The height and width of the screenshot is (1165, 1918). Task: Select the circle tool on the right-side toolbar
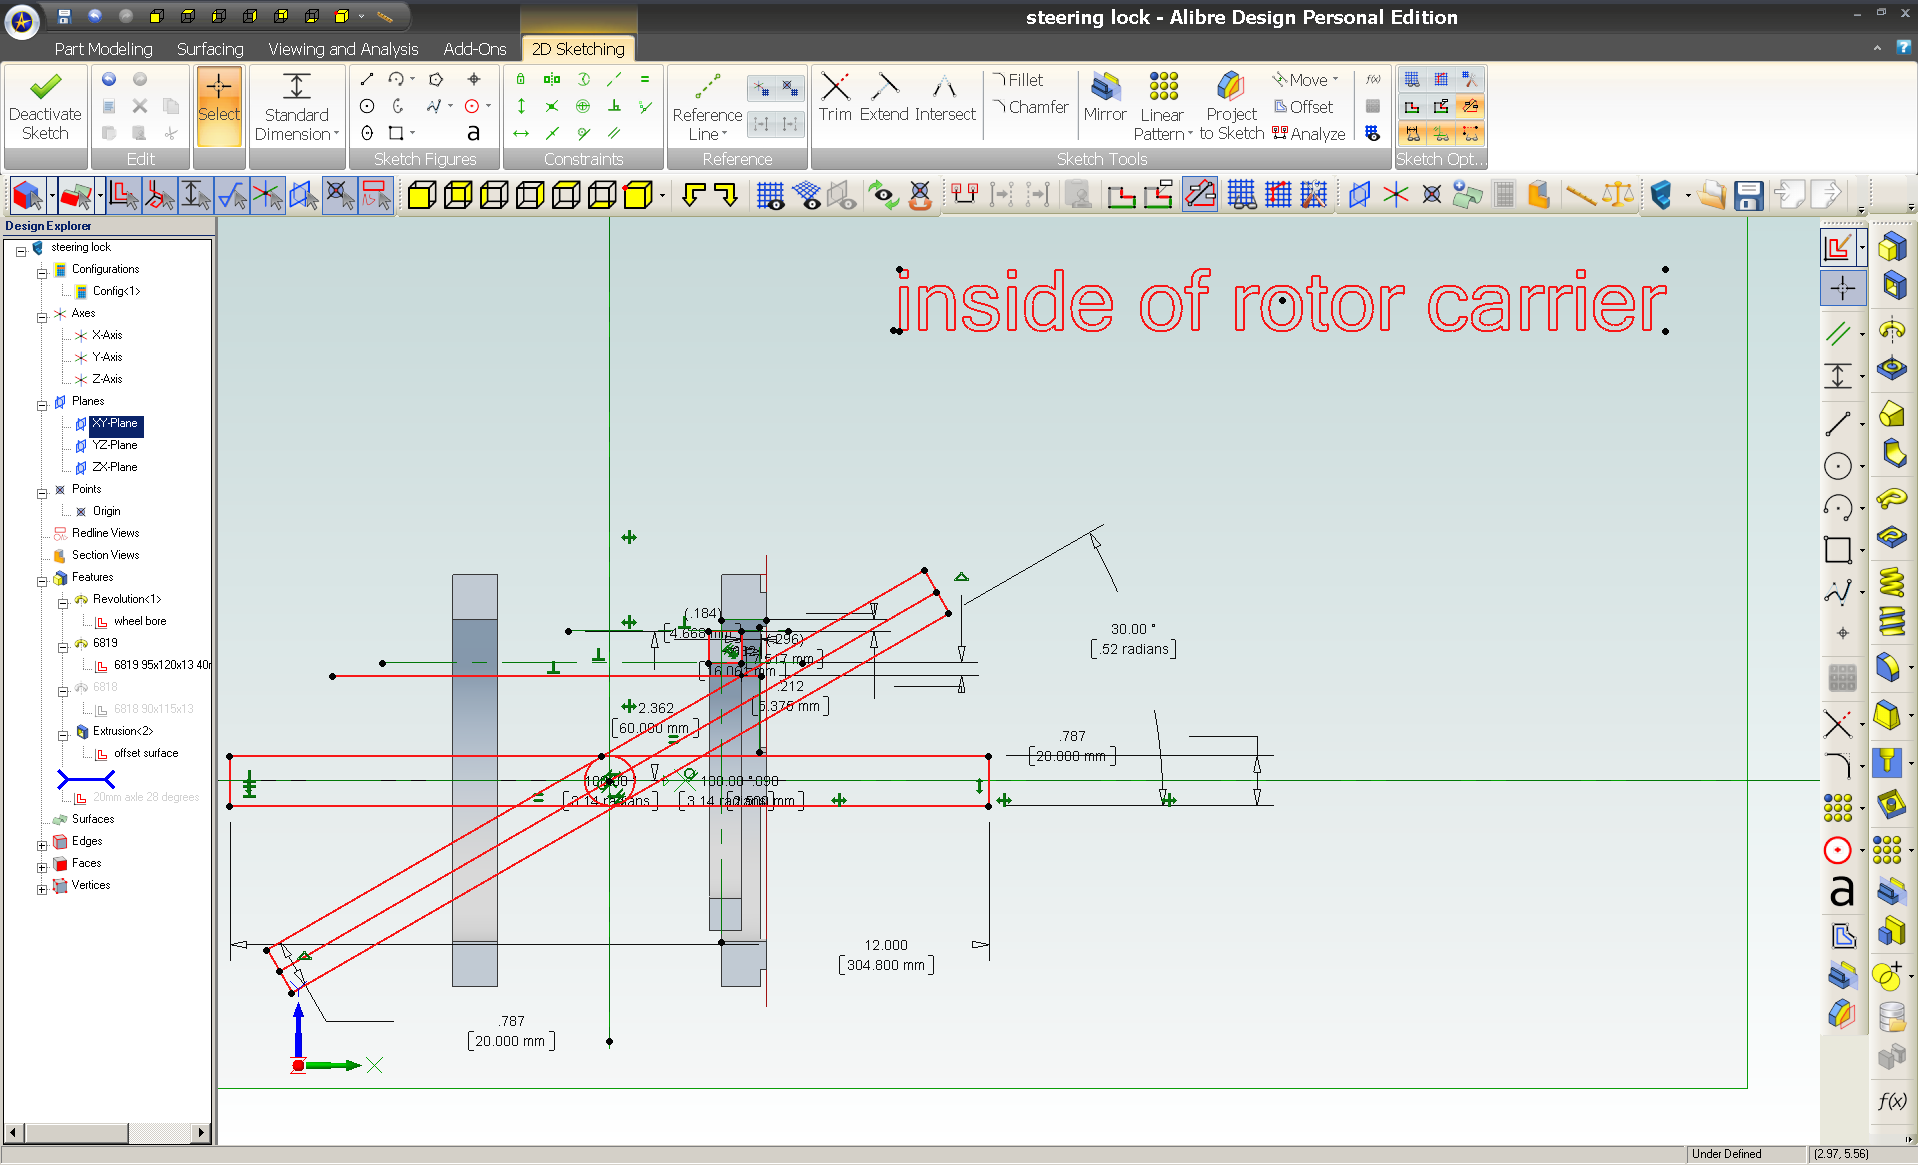pos(1838,466)
